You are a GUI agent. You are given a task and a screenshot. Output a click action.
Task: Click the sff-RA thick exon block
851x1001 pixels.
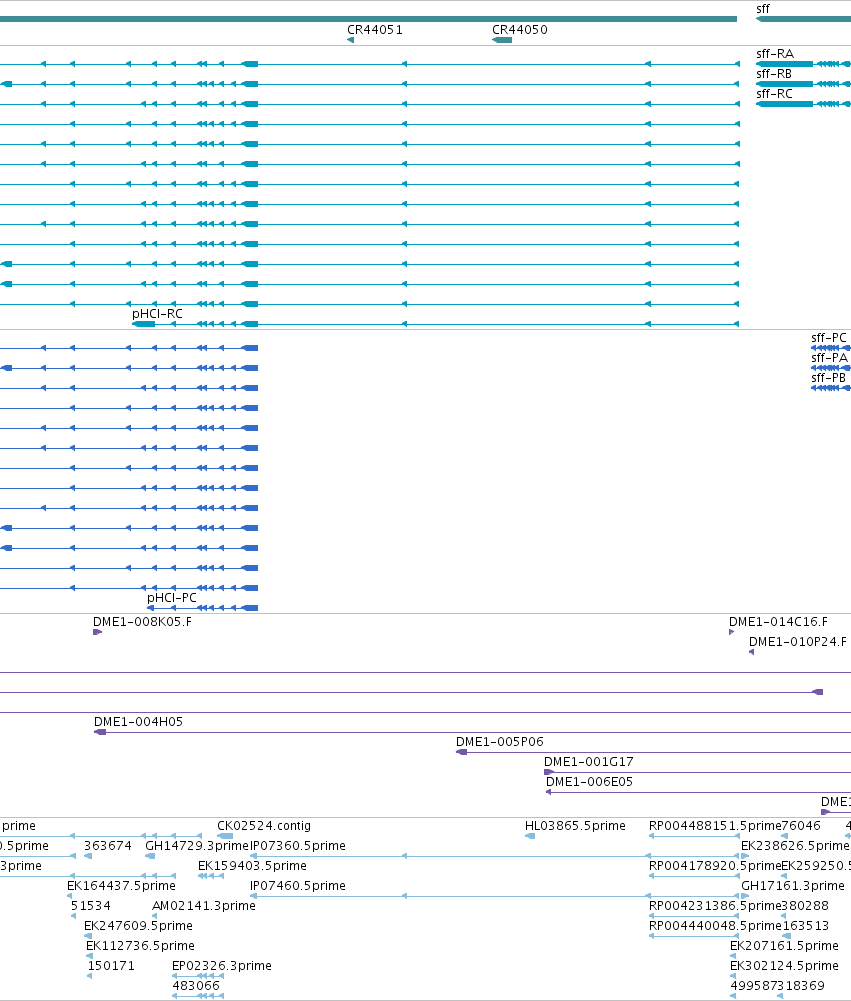pyautogui.click(x=785, y=64)
